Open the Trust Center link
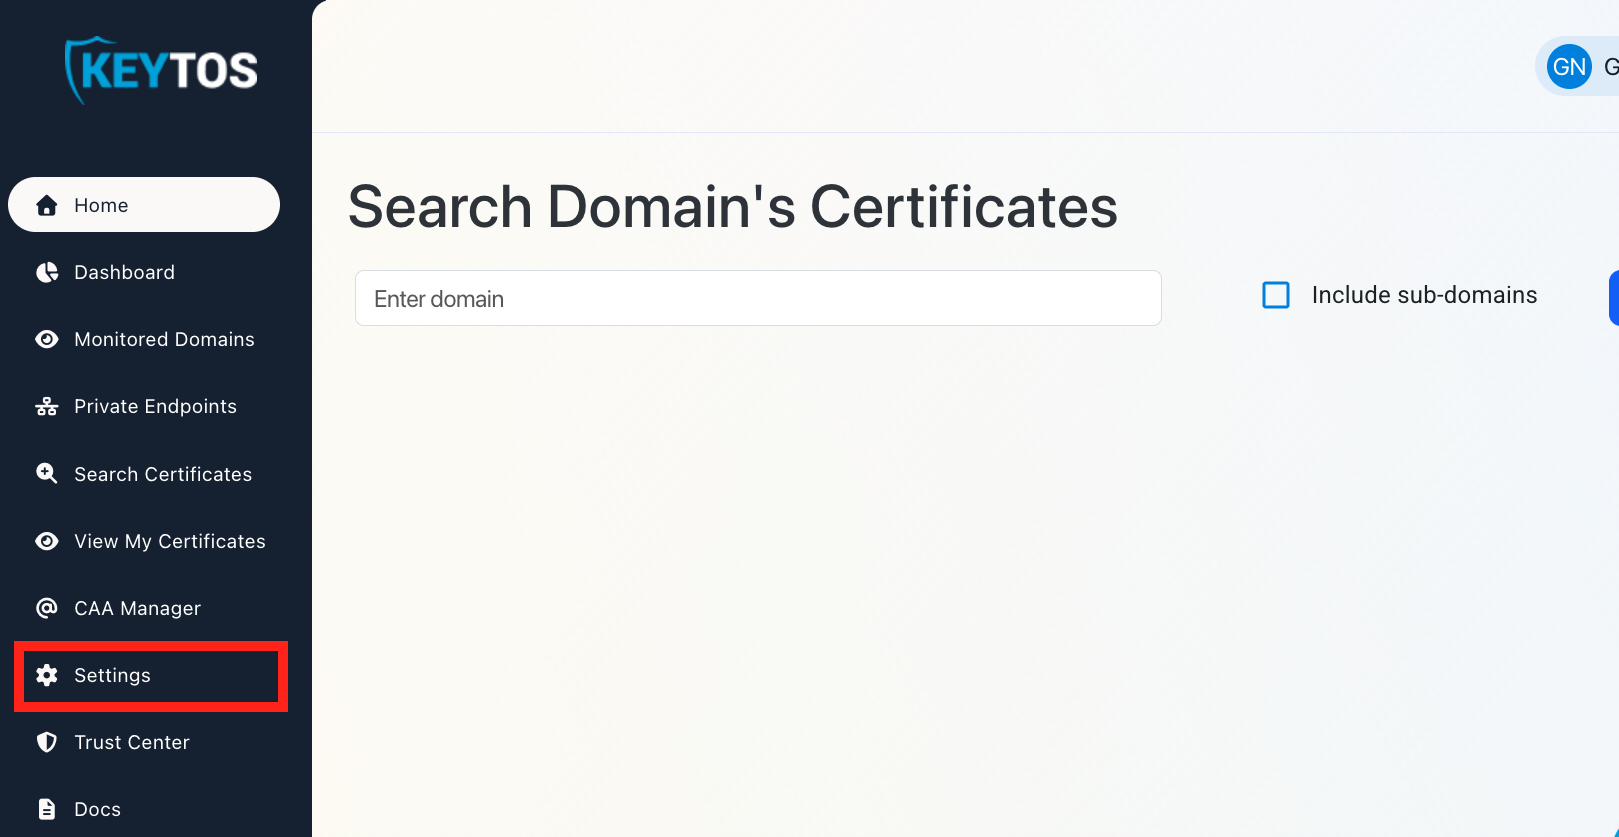 tap(132, 742)
